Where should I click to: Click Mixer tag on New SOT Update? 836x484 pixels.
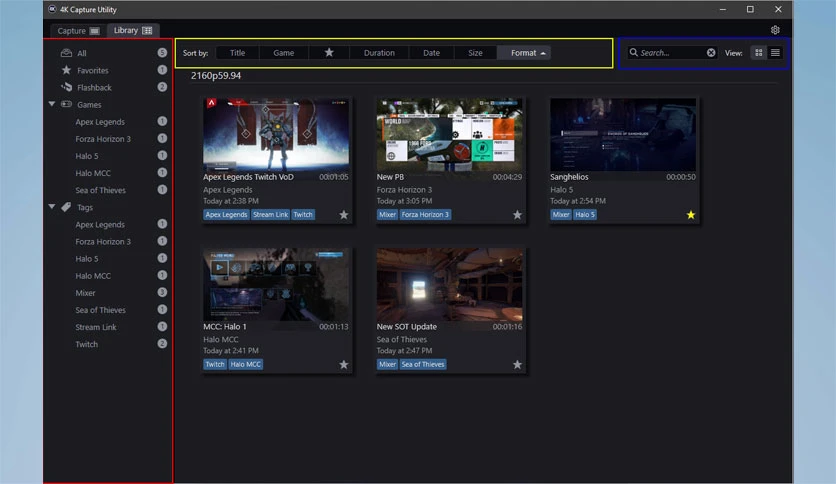(388, 364)
